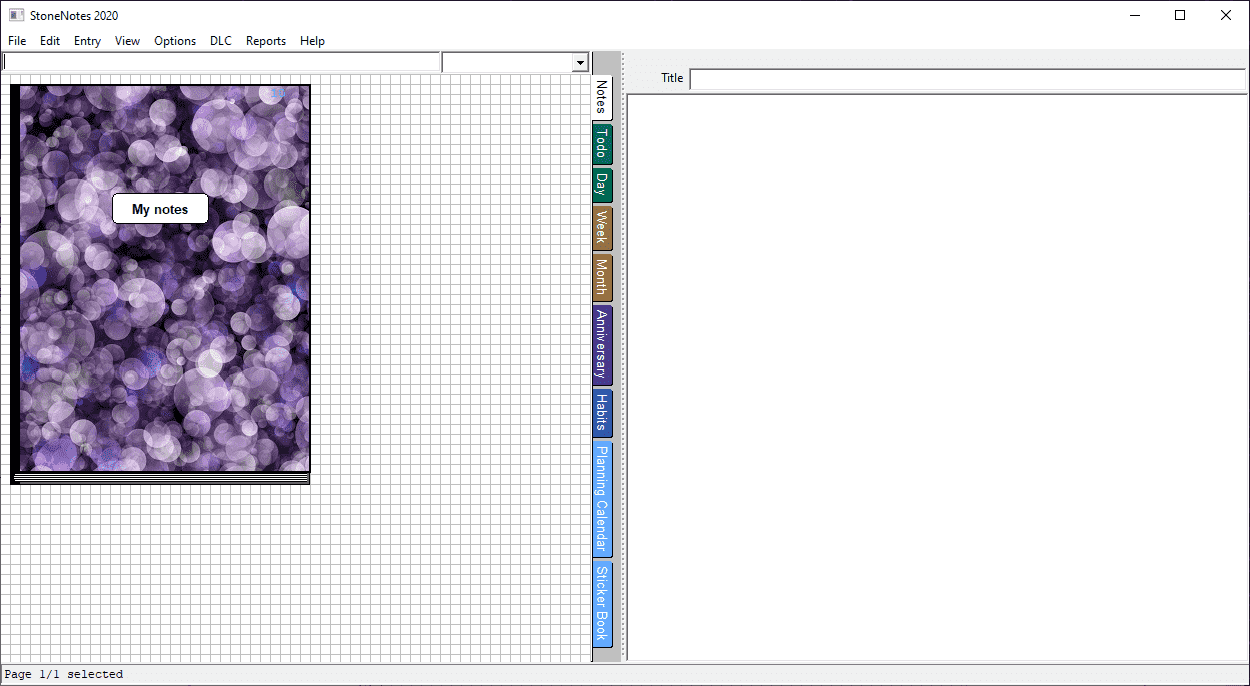Click the StoneNotes 2020 app icon in title bar
The height and width of the screenshot is (686, 1250).
coord(16,15)
